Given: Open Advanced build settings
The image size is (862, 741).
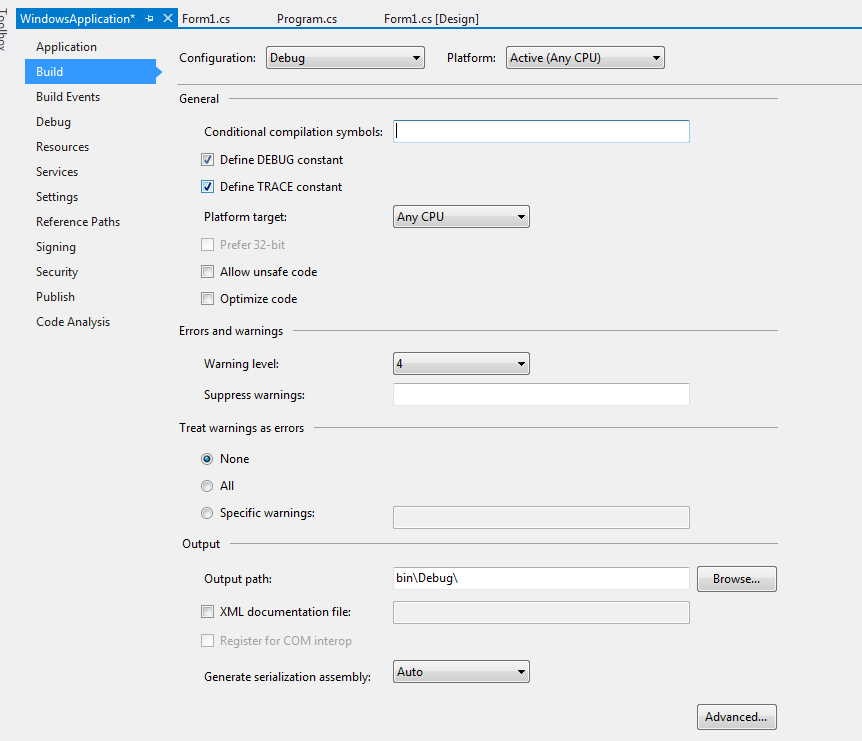Looking at the screenshot, I should coord(737,717).
